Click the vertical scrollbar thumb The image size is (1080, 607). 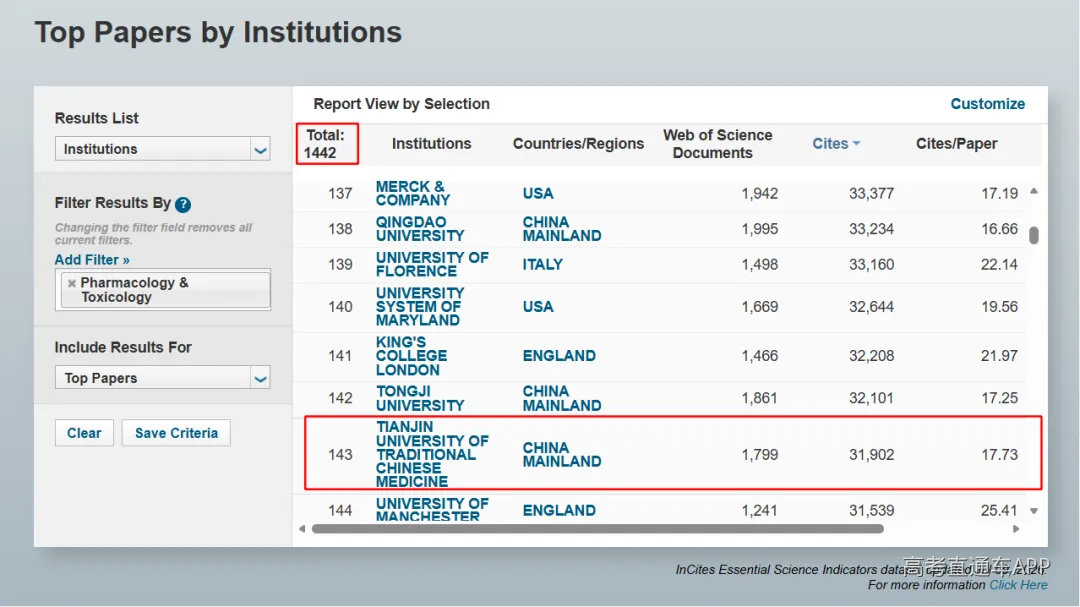click(1034, 235)
